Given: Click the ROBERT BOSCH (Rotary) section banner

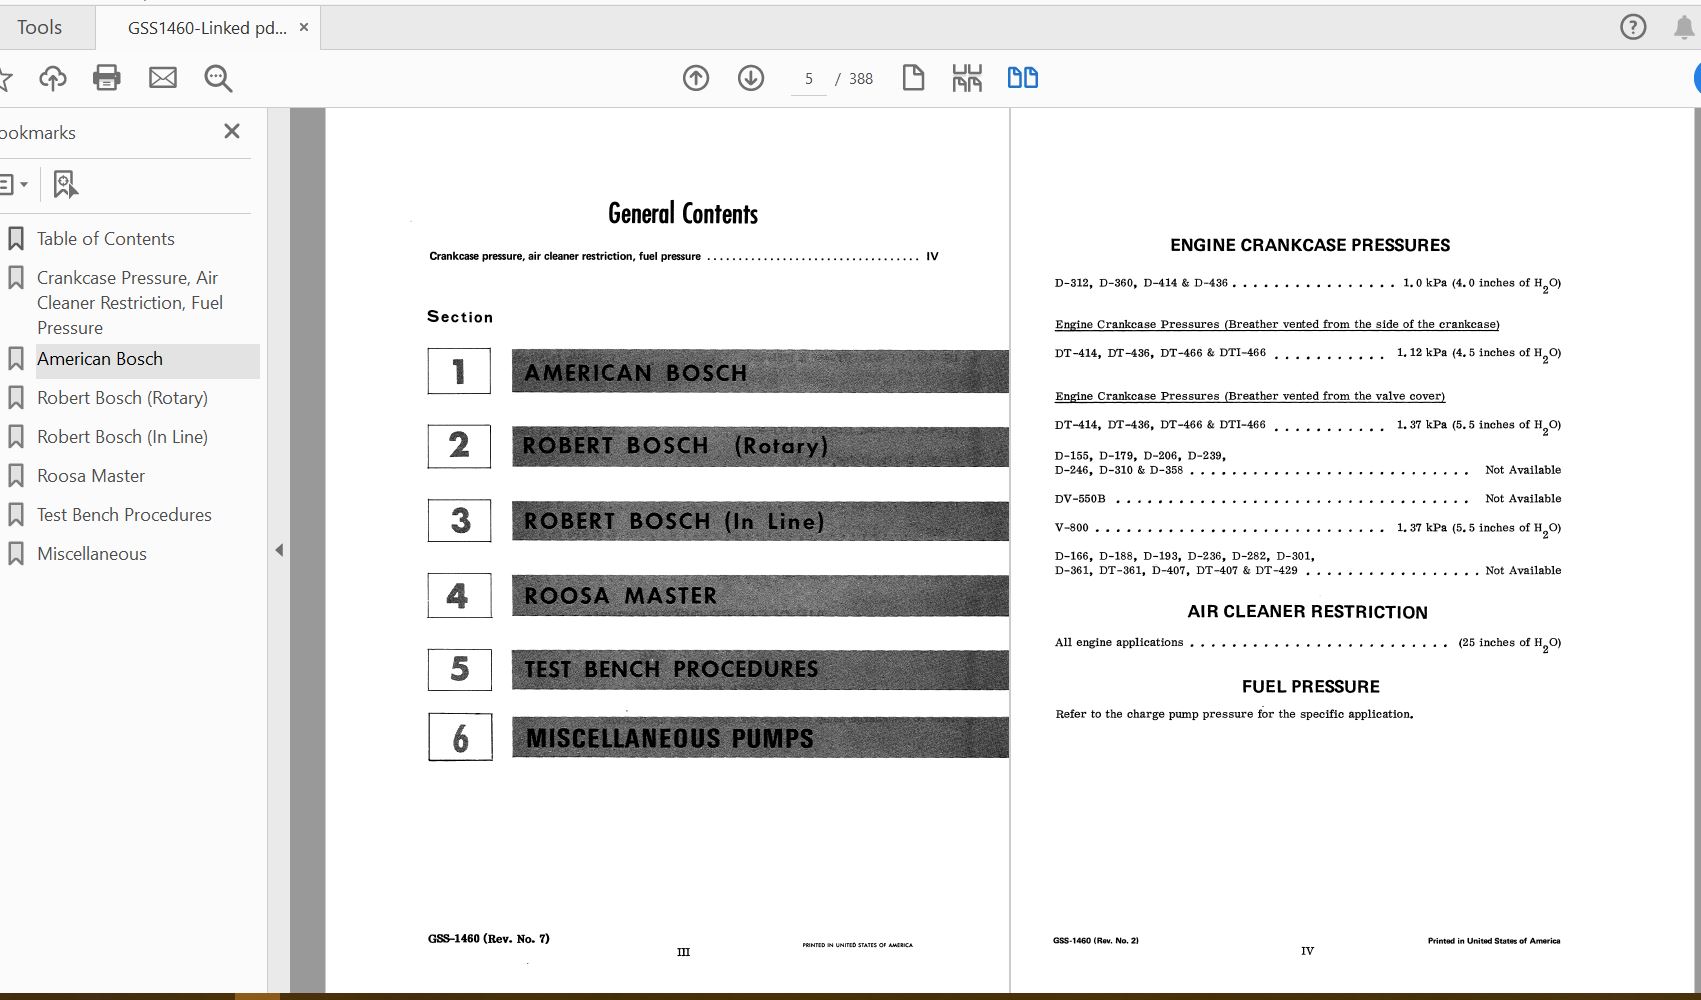Looking at the screenshot, I should click(760, 446).
